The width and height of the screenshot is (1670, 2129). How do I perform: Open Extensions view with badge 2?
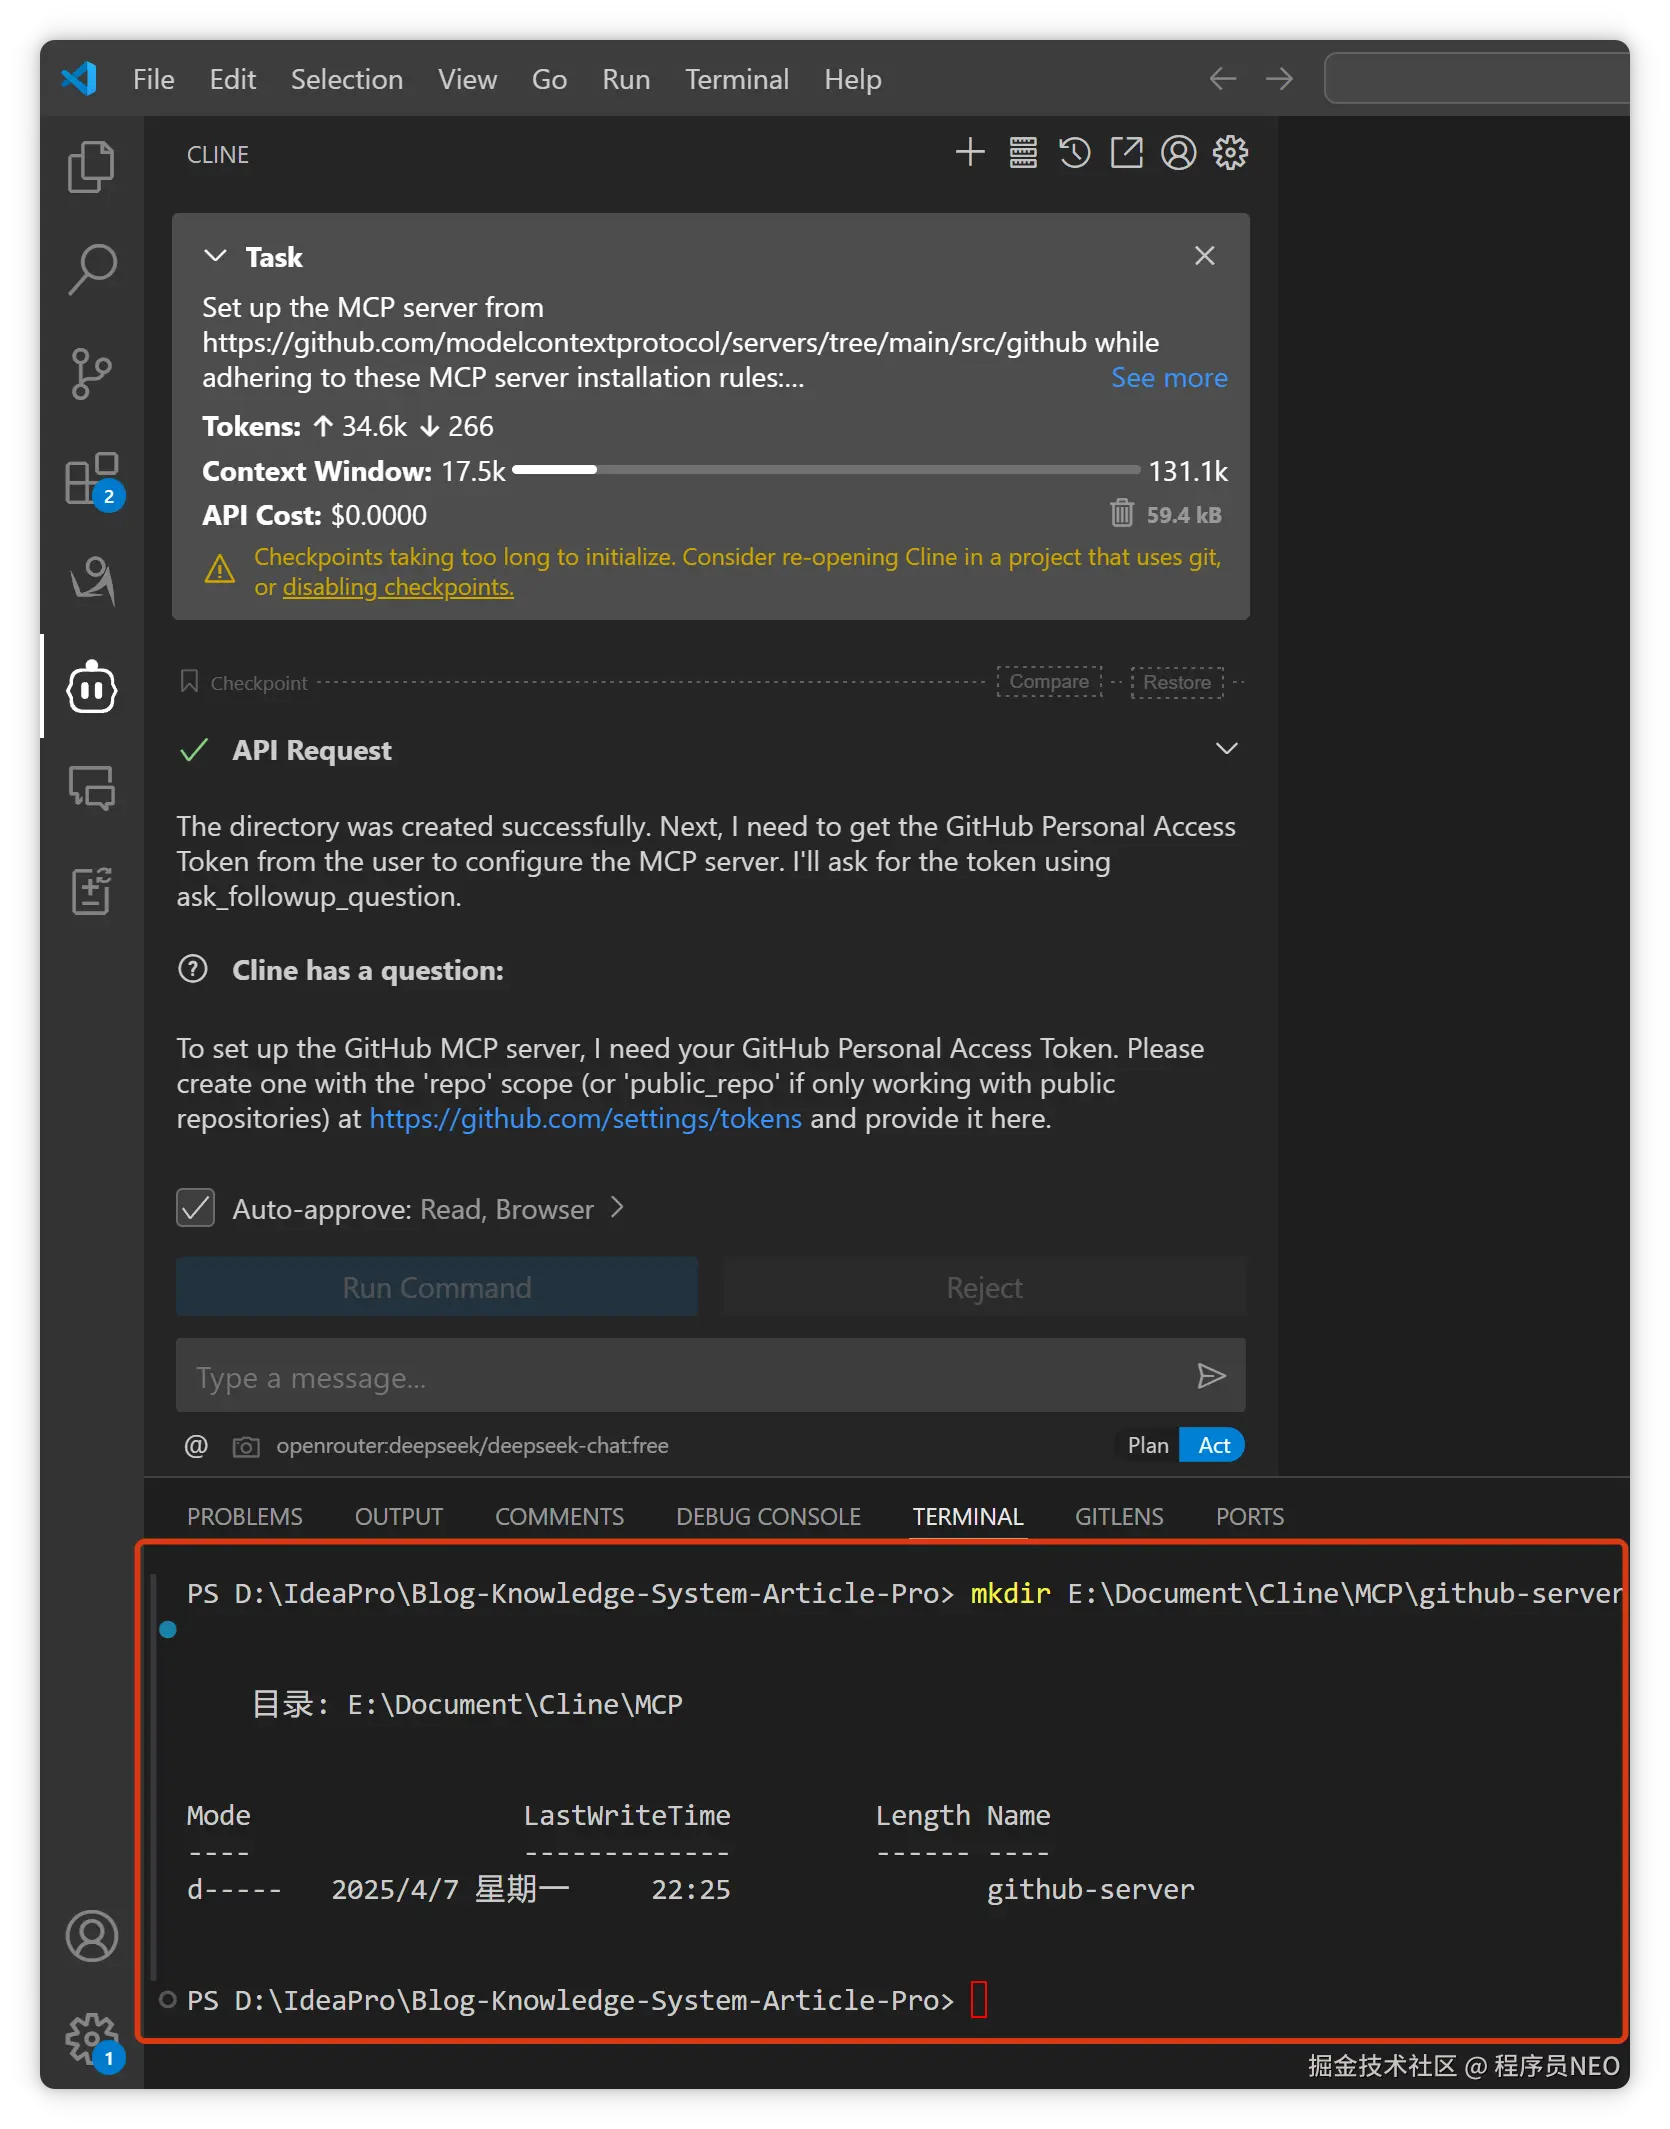[93, 480]
